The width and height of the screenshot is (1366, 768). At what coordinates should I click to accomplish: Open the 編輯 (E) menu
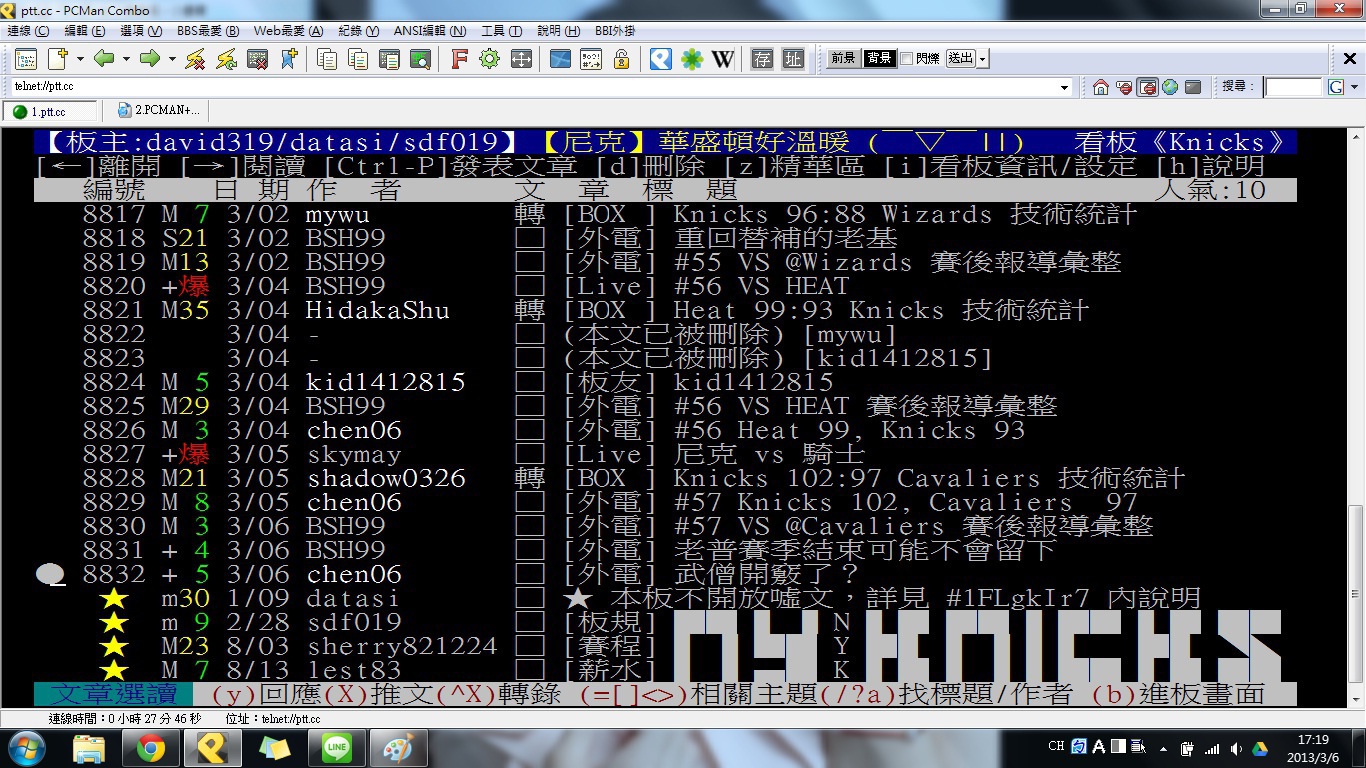[83, 31]
